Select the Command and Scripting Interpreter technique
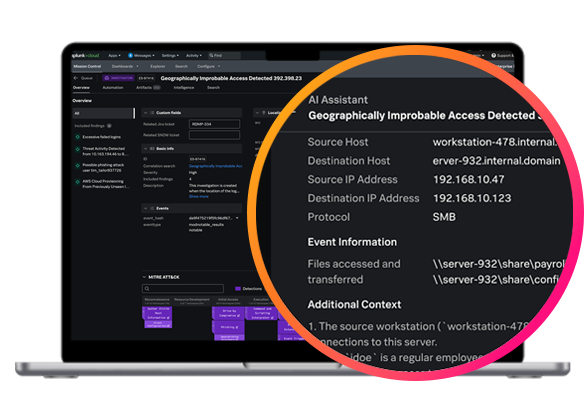Screen dimensions: 587x412 [261, 313]
